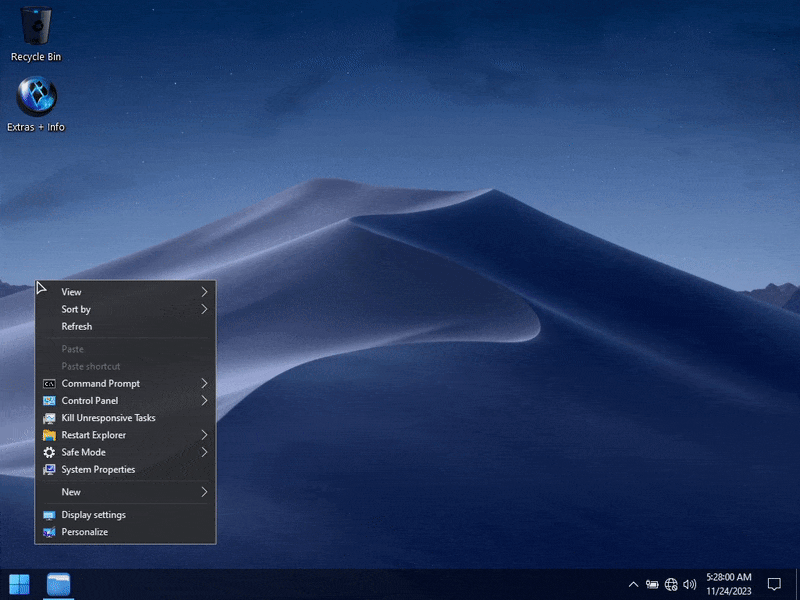
Task: Expand the Safe Mode submenu arrow
Action: 204,452
